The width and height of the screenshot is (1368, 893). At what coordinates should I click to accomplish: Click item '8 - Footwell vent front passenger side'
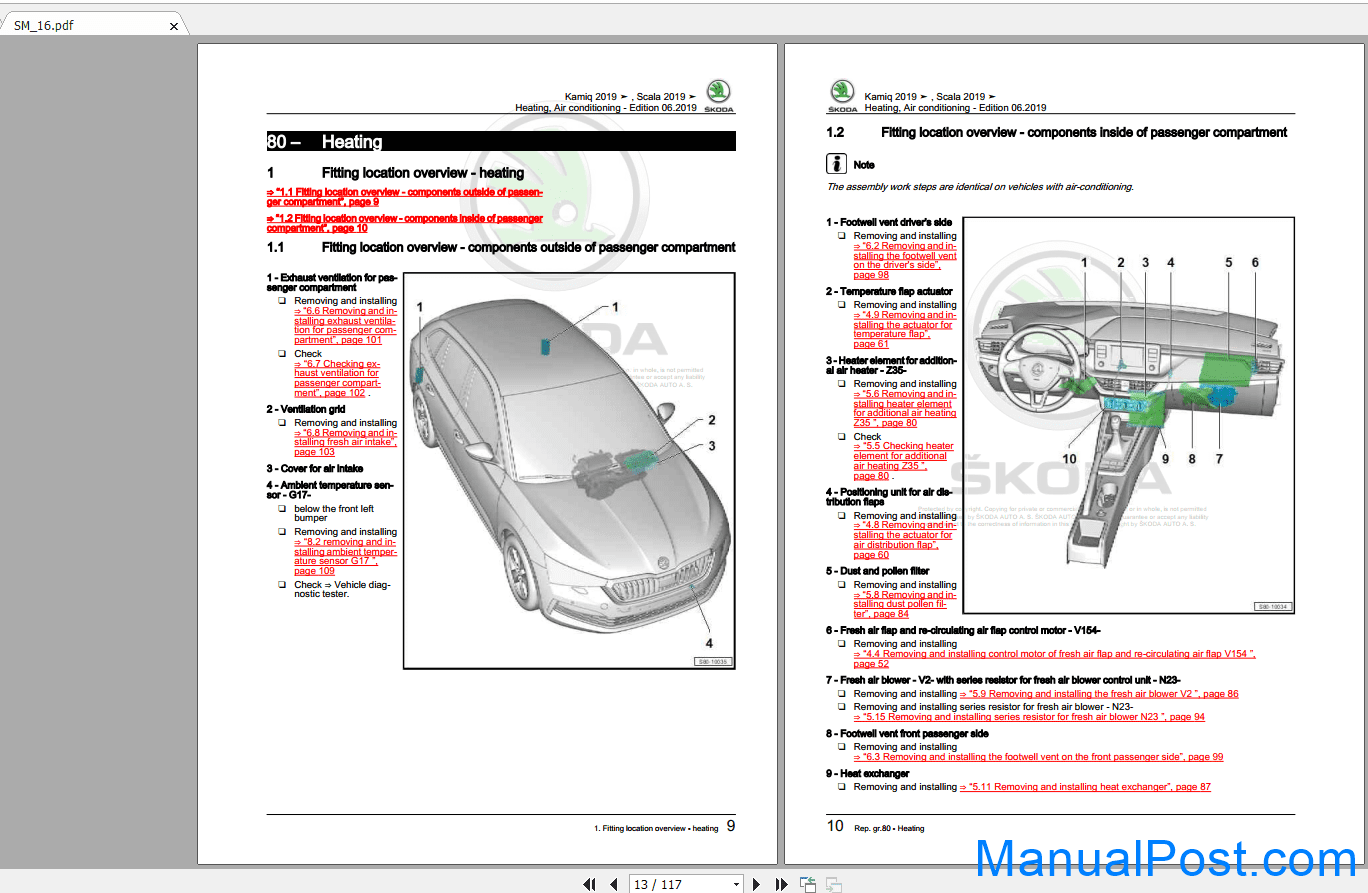pyautogui.click(x=907, y=733)
